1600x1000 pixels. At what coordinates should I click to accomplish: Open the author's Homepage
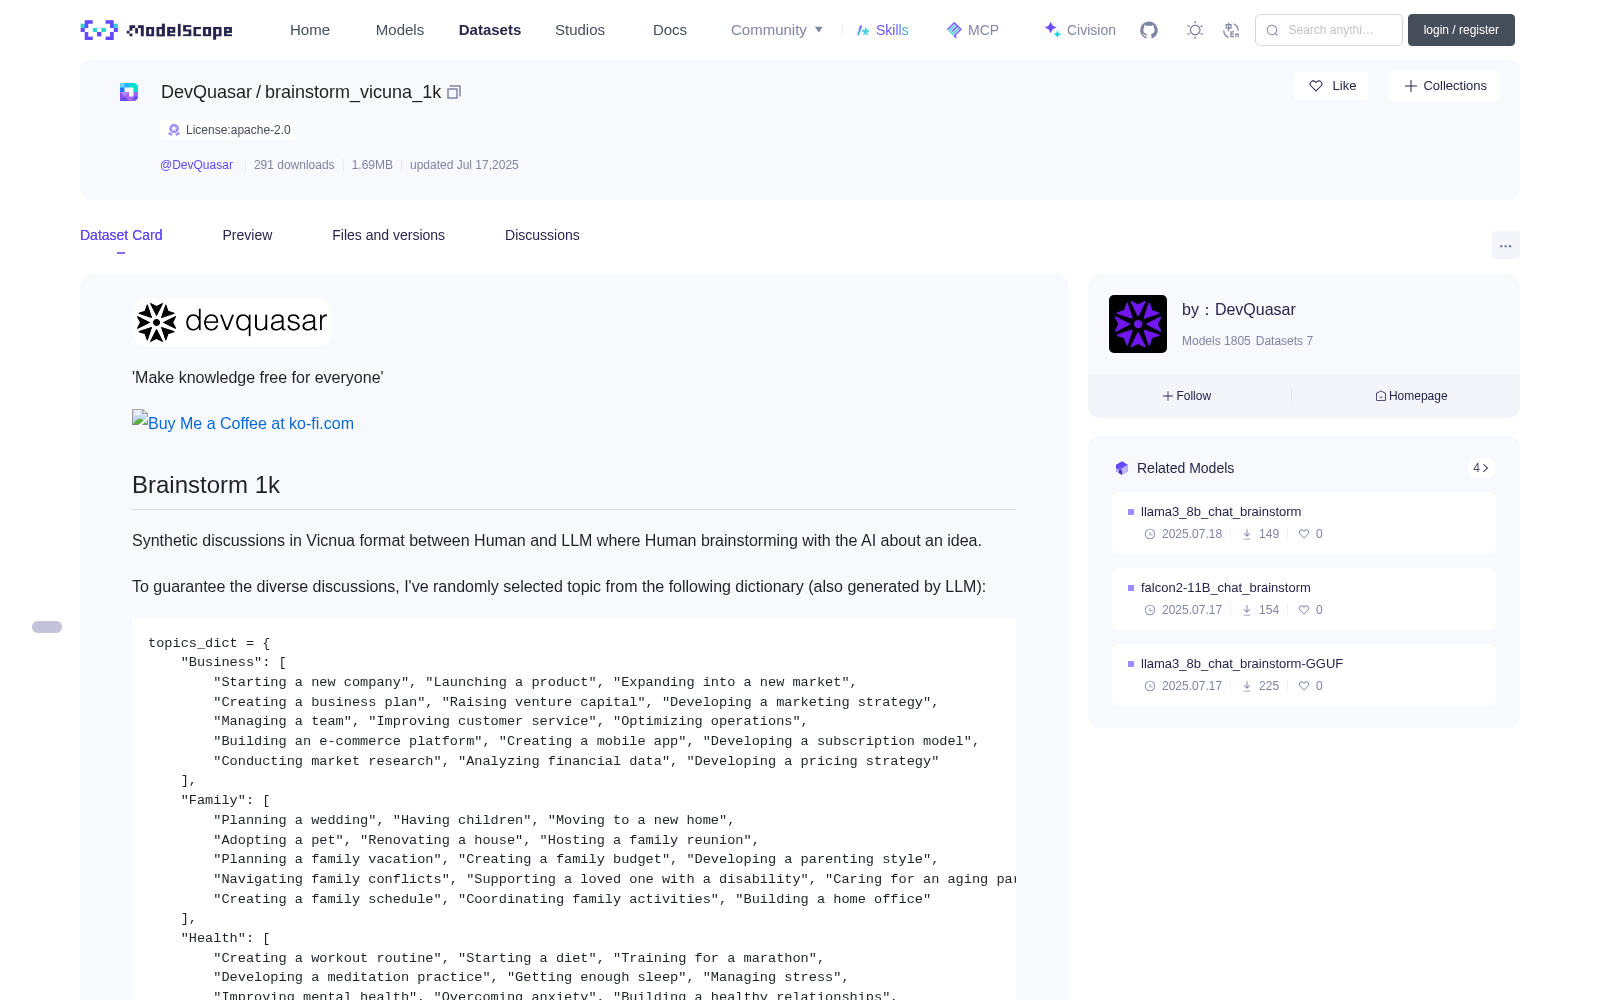1411,396
